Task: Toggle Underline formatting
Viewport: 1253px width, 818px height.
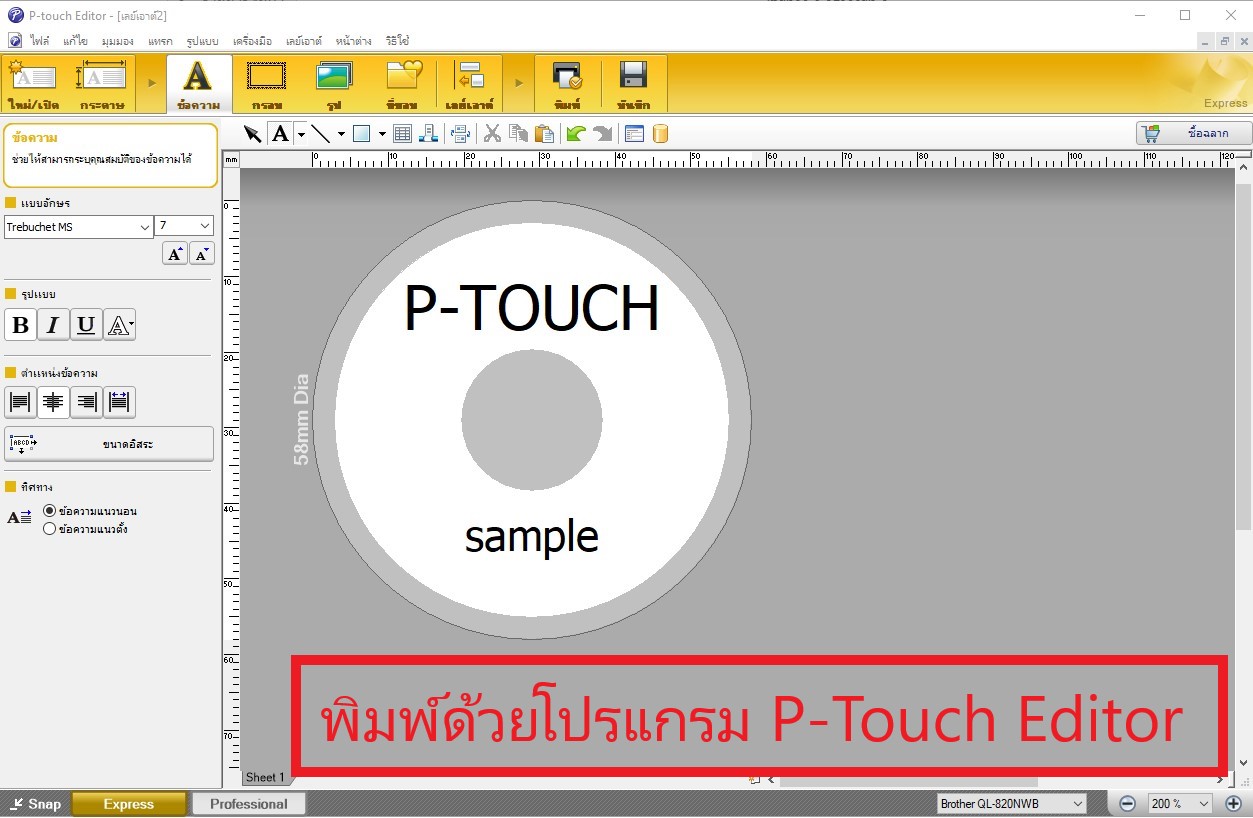Action: (86, 325)
